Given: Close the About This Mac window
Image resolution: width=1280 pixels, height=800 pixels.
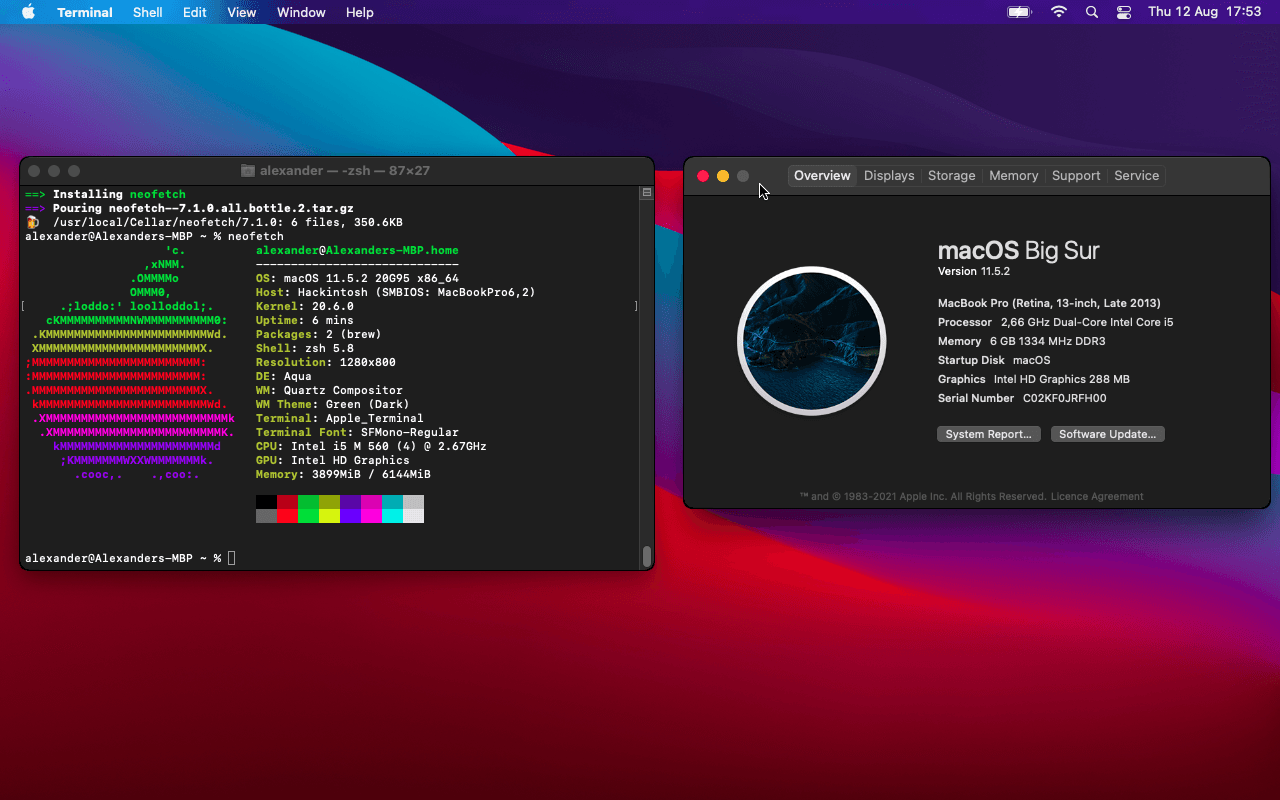Looking at the screenshot, I should tap(703, 176).
